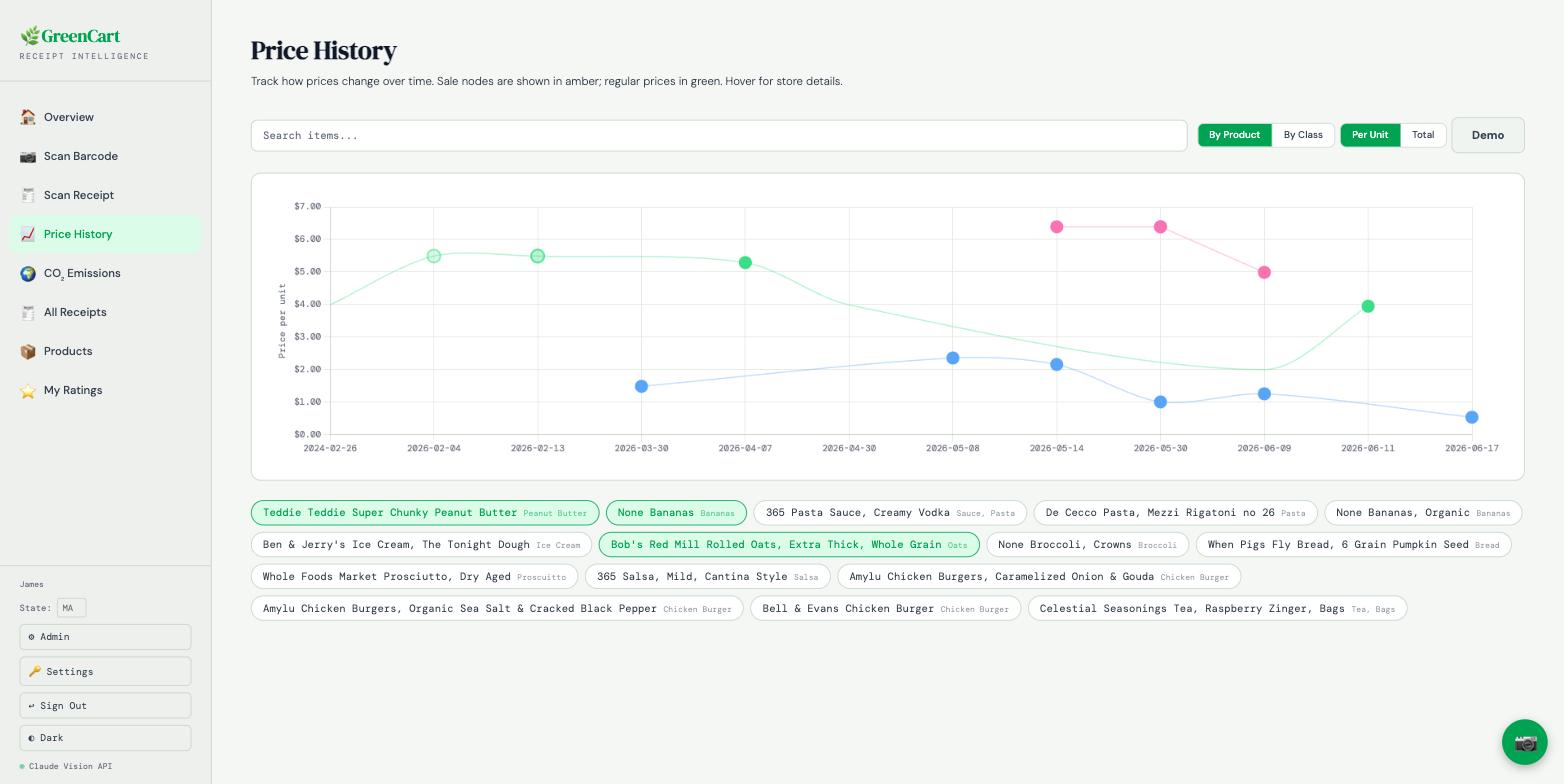1564x784 pixels.
Task: Select Total pricing
Action: point(1423,135)
